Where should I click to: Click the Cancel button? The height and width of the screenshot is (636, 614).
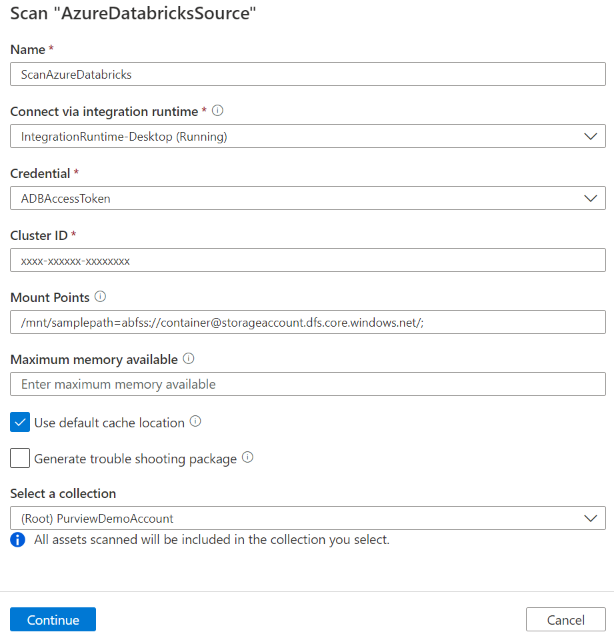565,620
